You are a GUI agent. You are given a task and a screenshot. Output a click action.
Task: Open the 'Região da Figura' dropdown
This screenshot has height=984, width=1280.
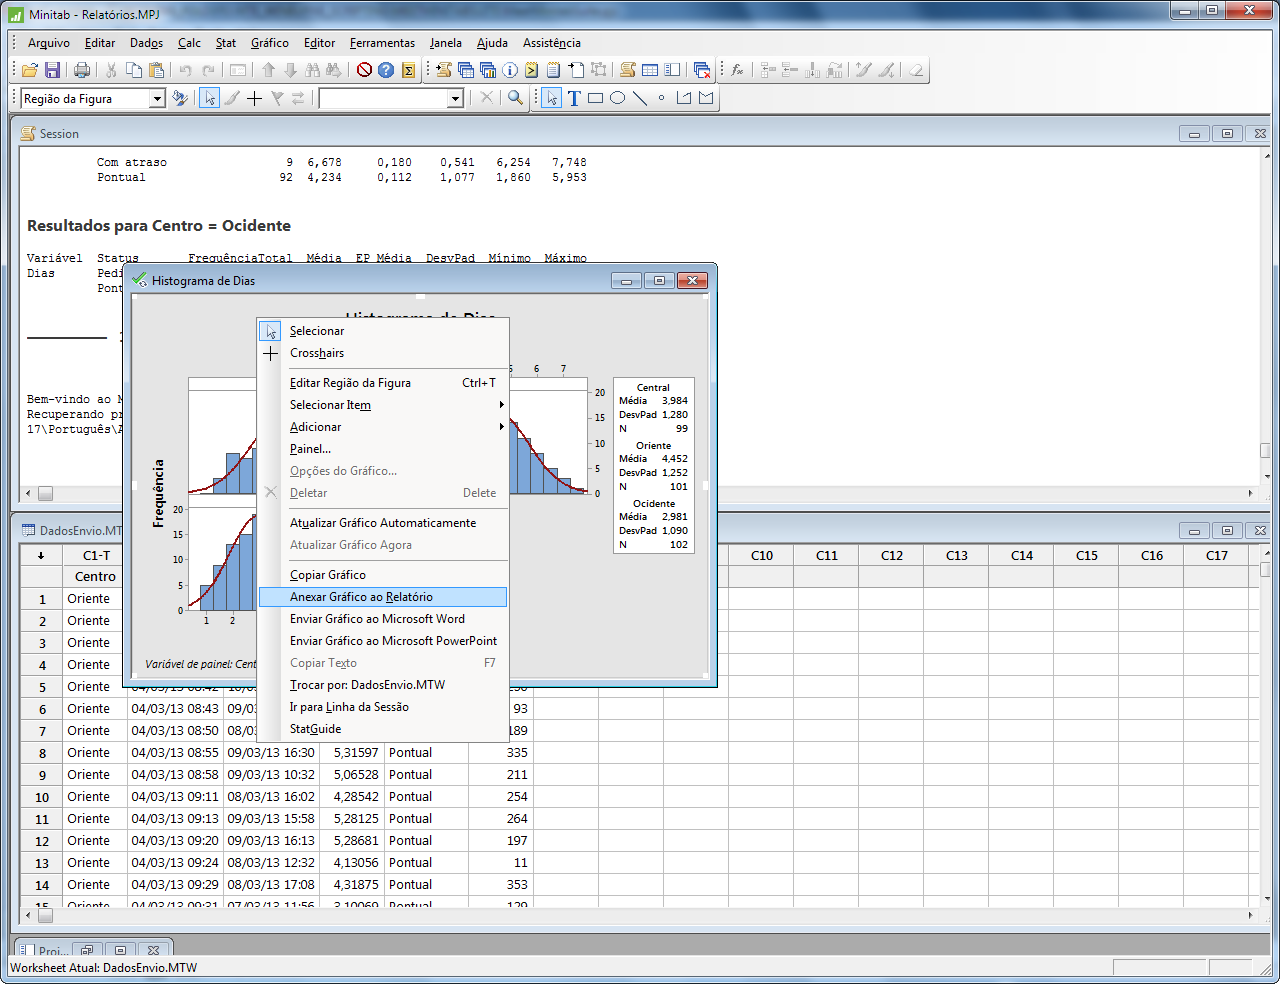tap(157, 98)
